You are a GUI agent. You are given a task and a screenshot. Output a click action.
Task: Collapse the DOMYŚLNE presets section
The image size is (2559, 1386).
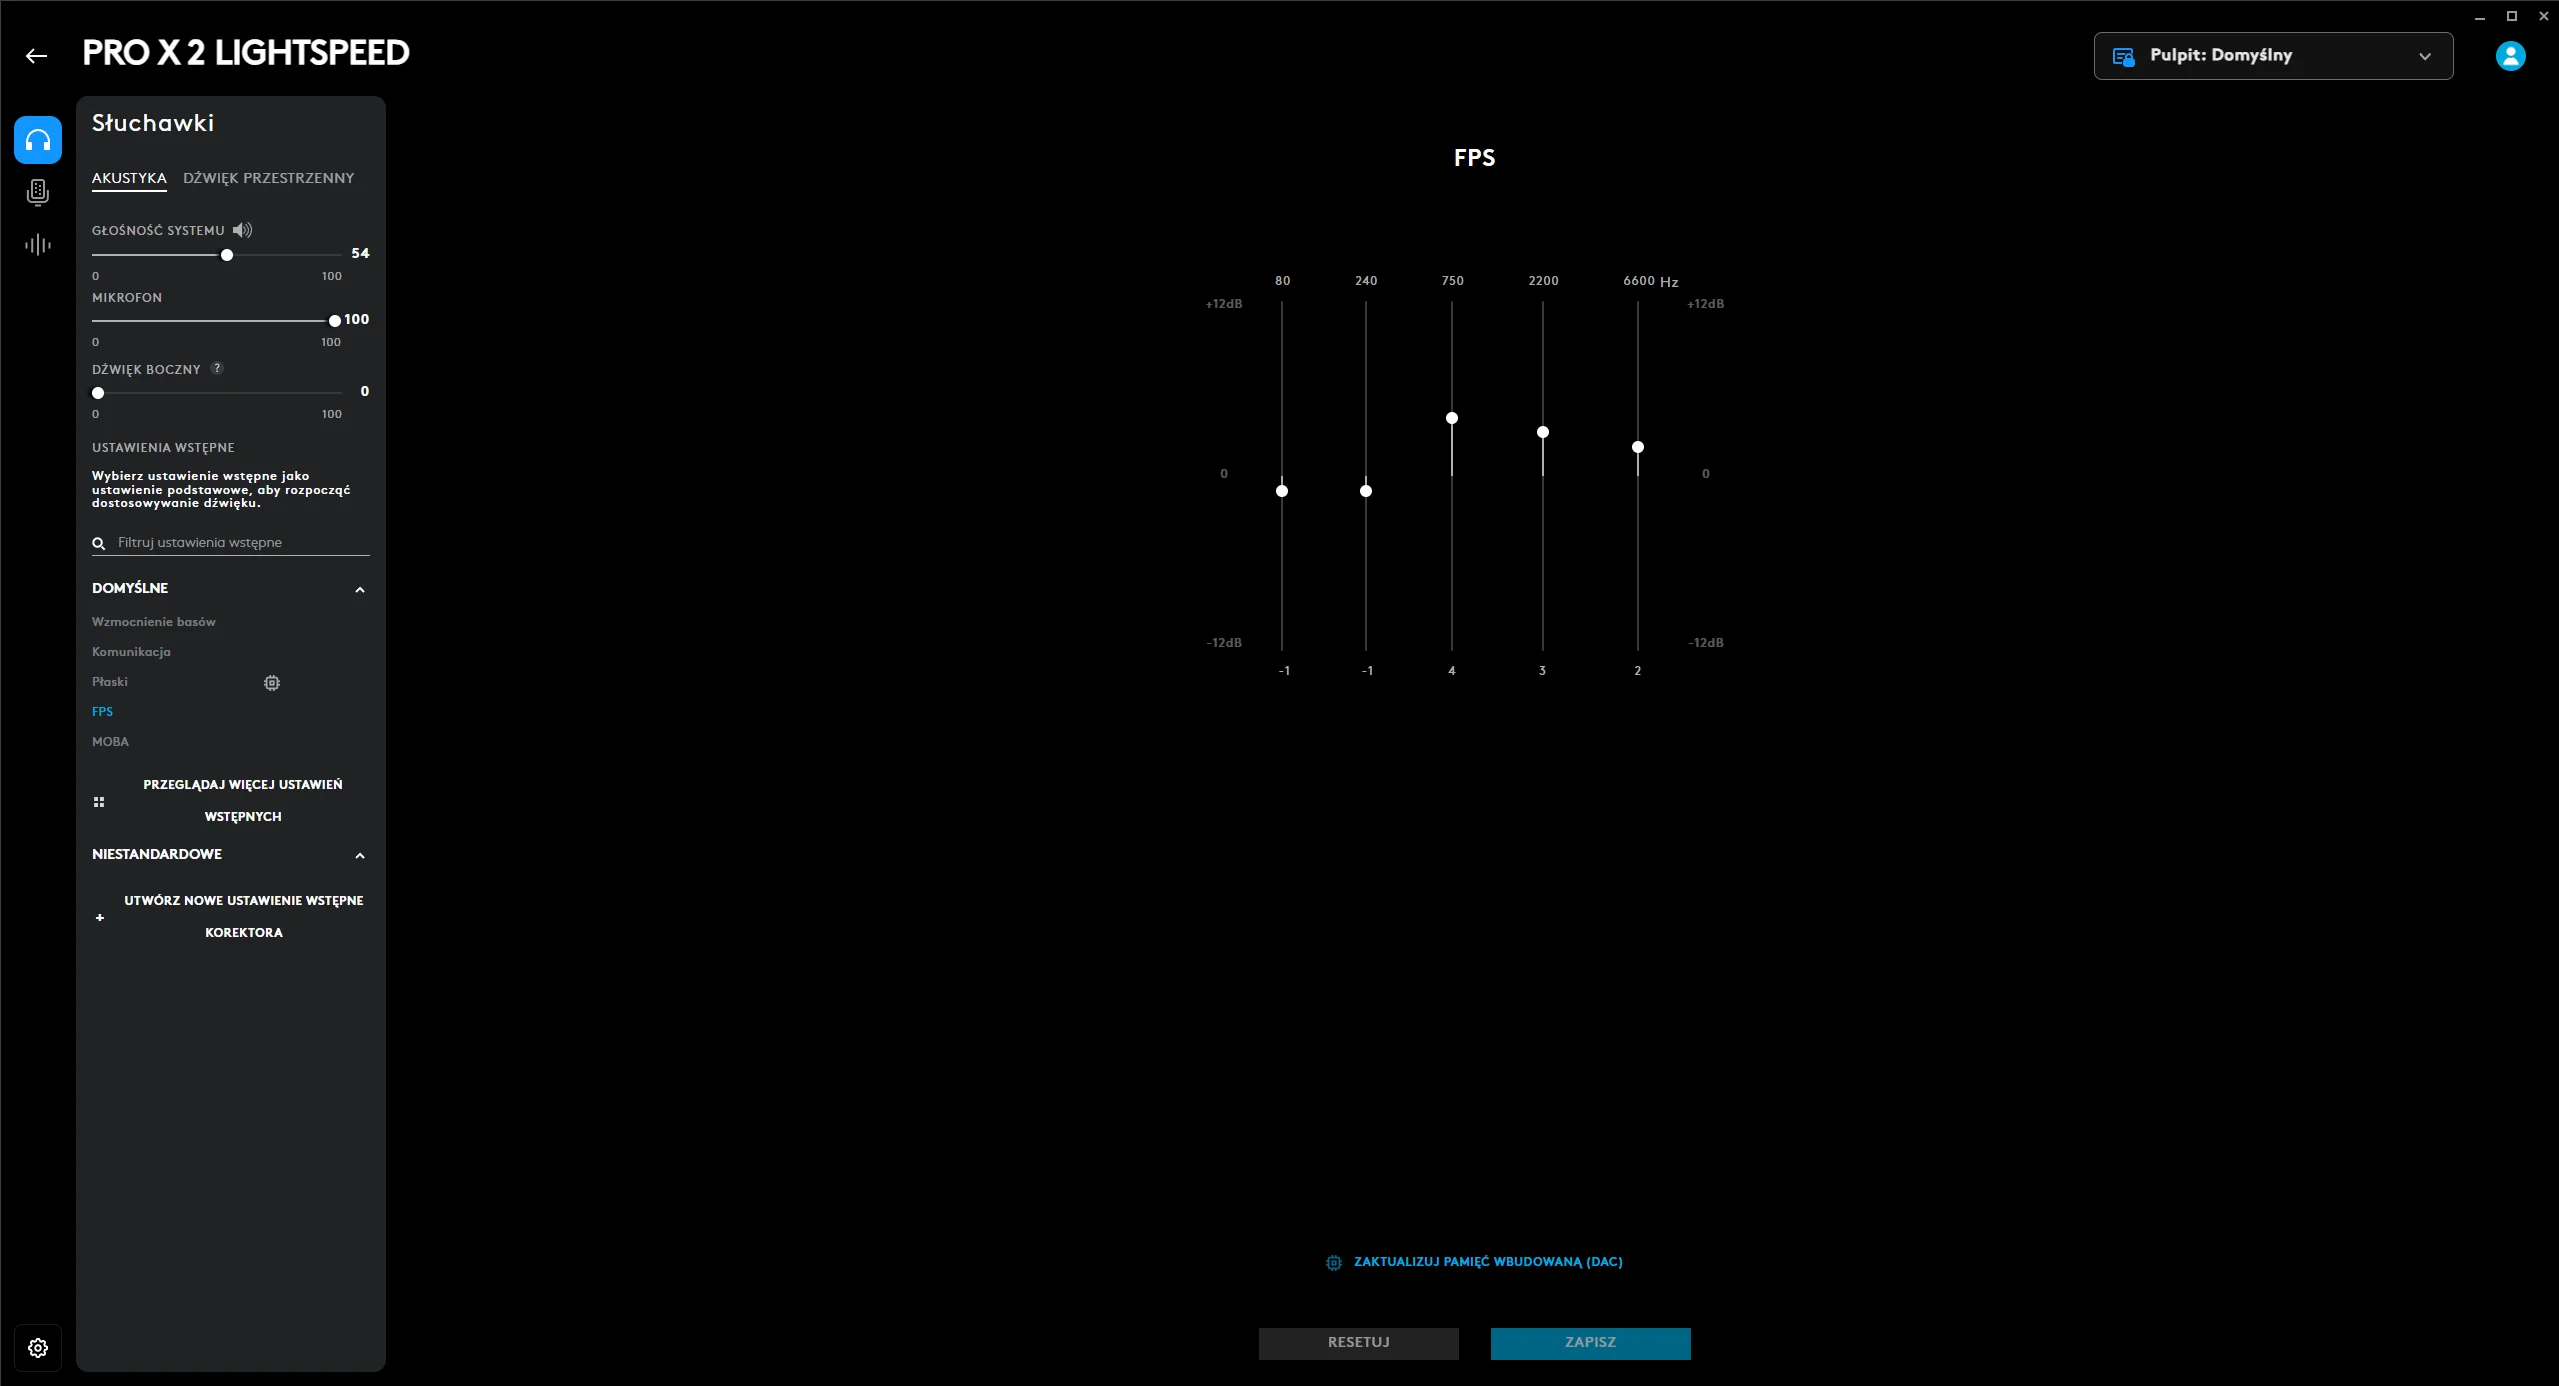click(x=360, y=590)
